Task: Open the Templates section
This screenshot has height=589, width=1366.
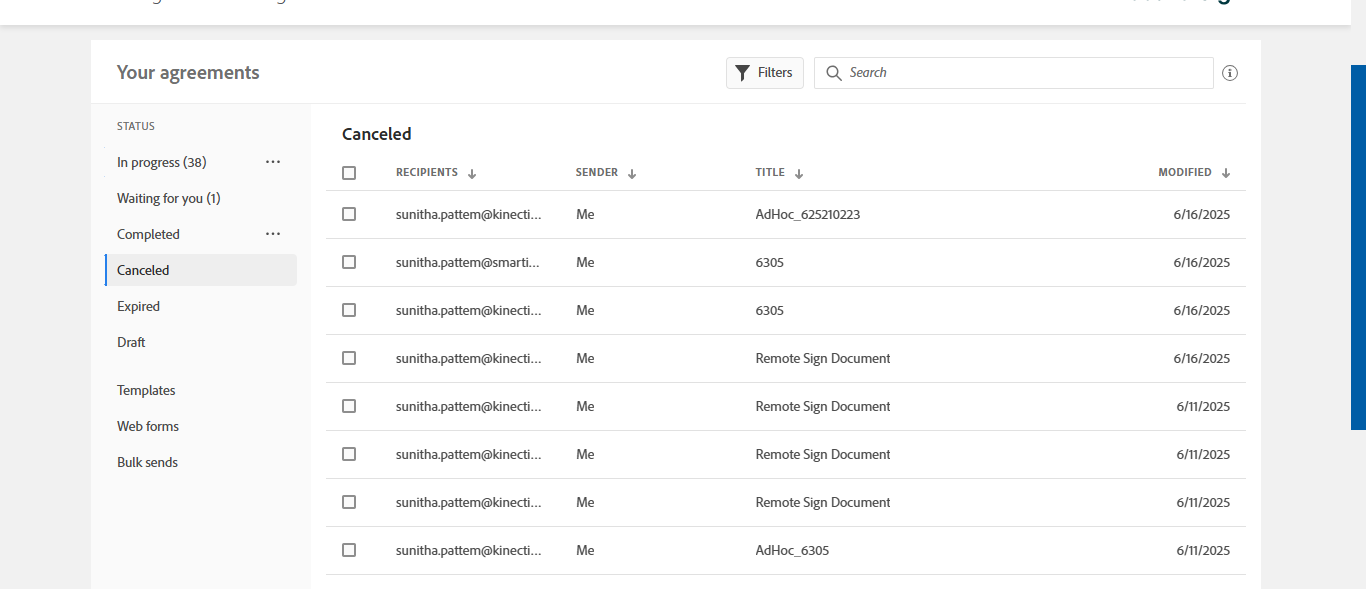Action: (146, 390)
